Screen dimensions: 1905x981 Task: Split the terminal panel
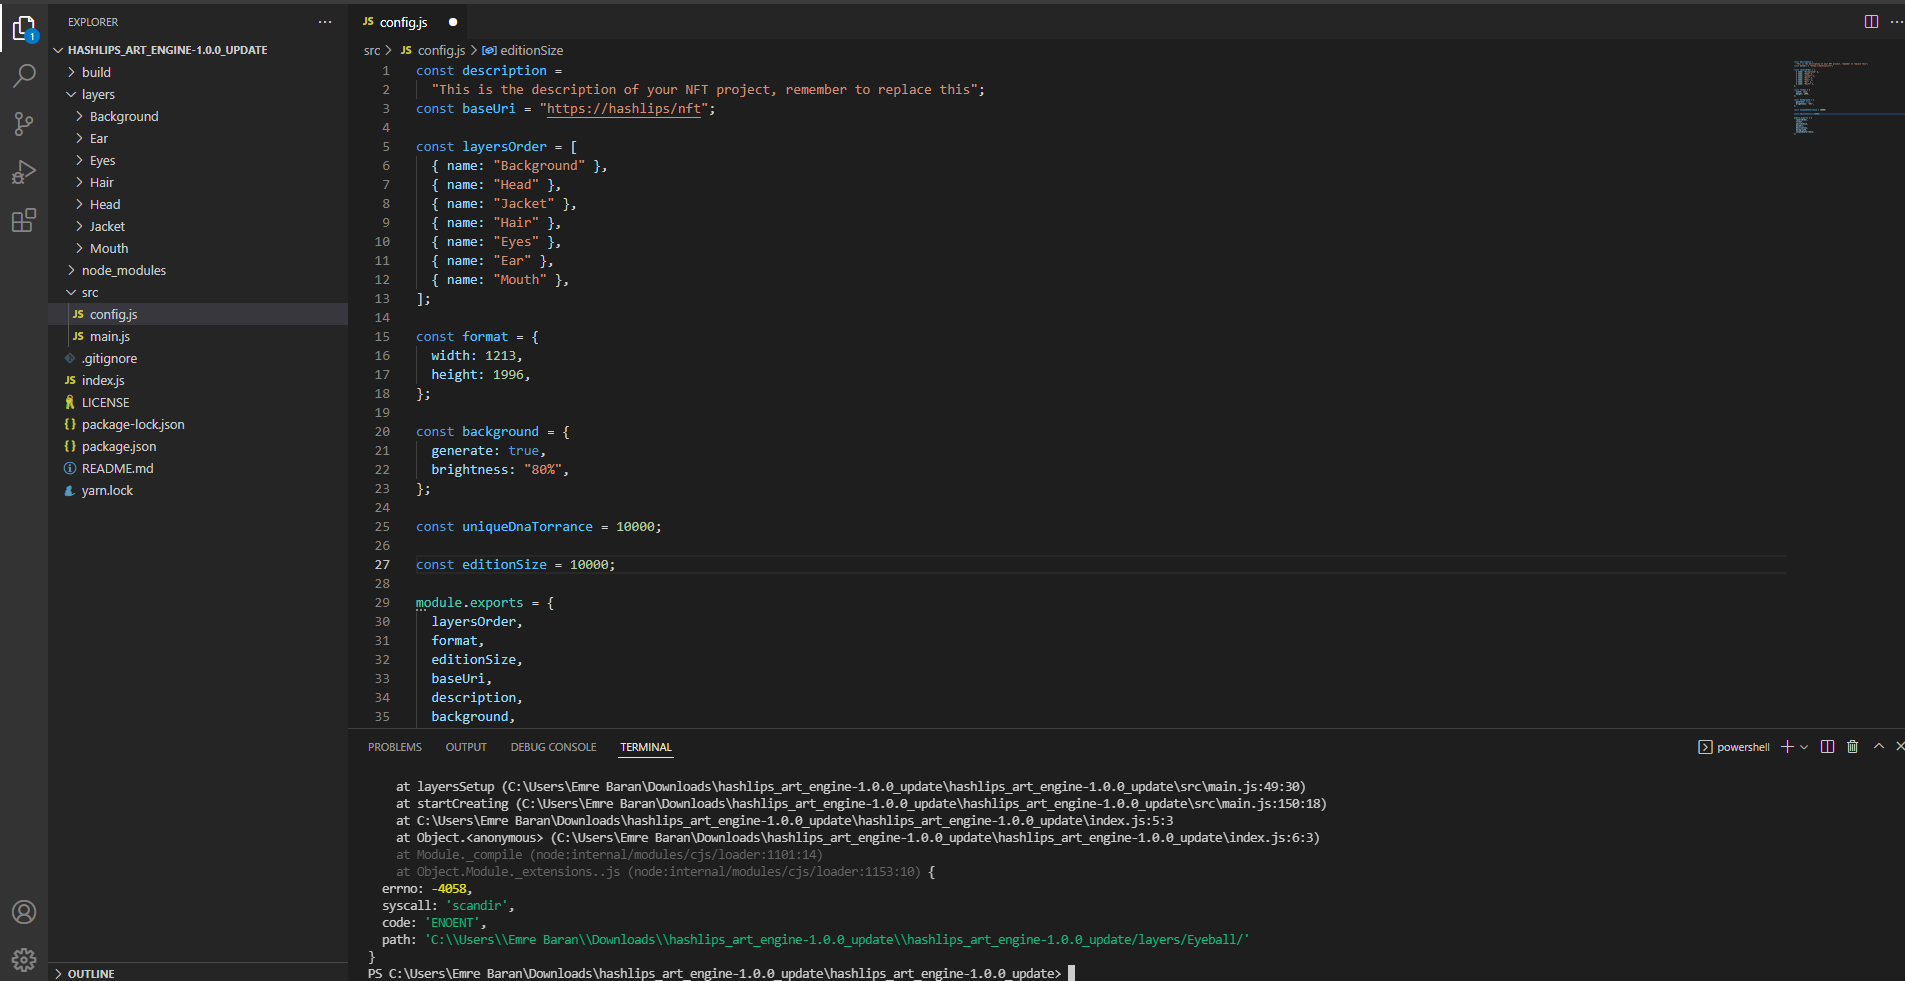(x=1827, y=747)
